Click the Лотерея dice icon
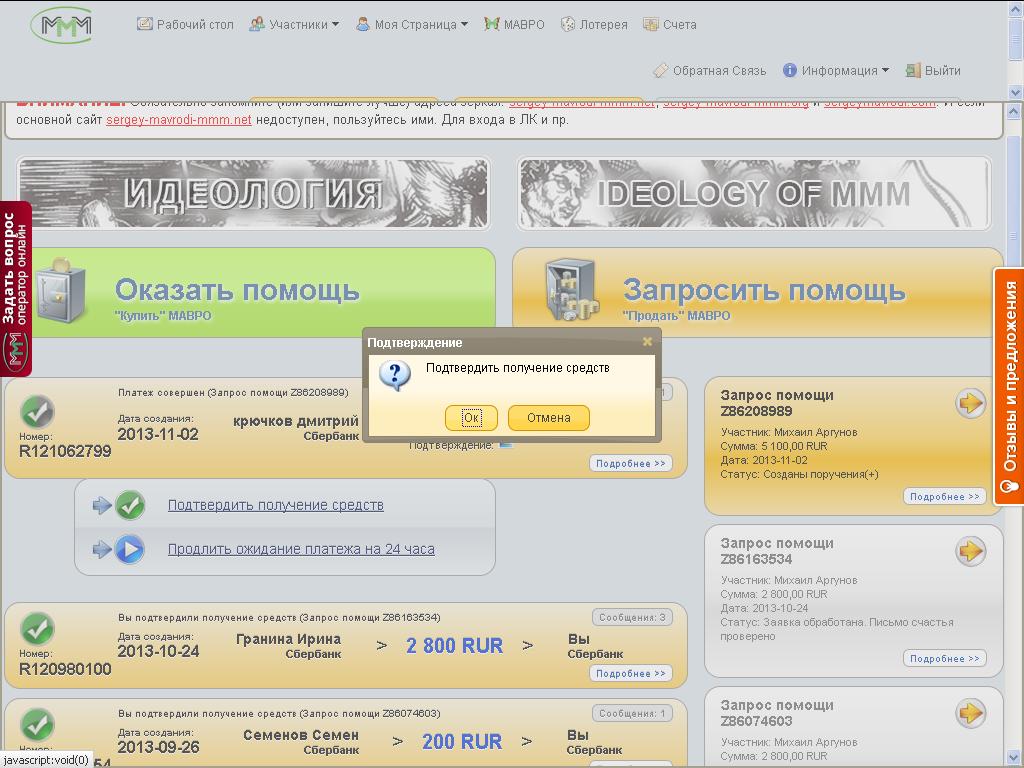This screenshot has width=1024, height=768. coord(568,24)
